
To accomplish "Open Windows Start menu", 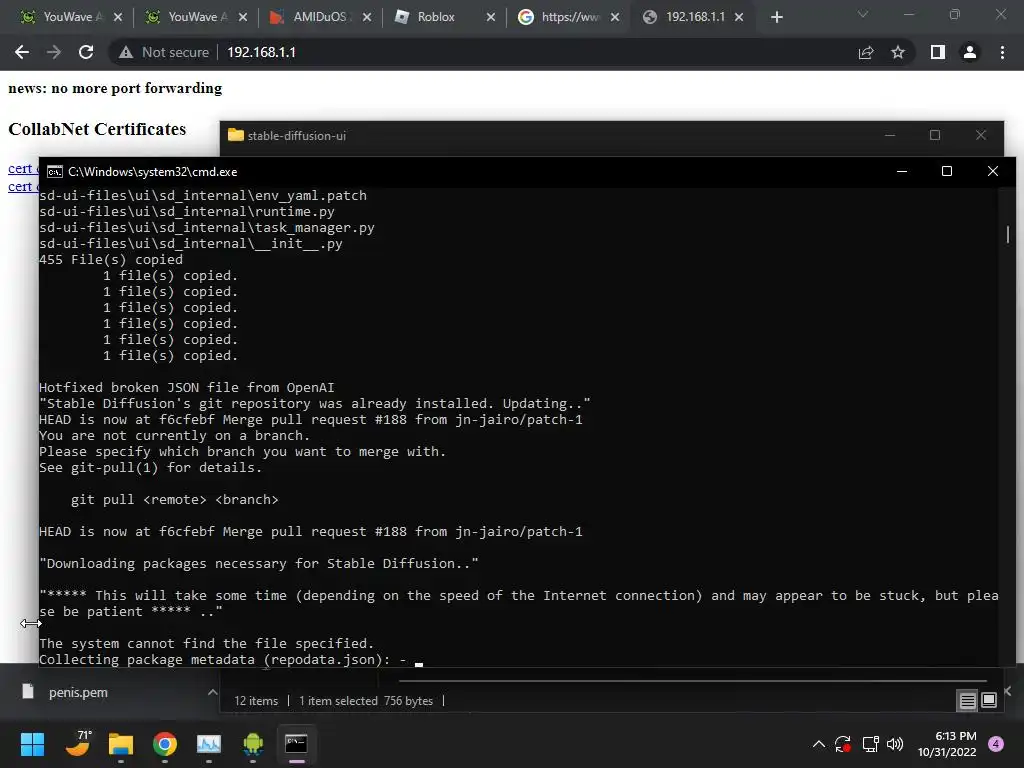I will click(32, 744).
